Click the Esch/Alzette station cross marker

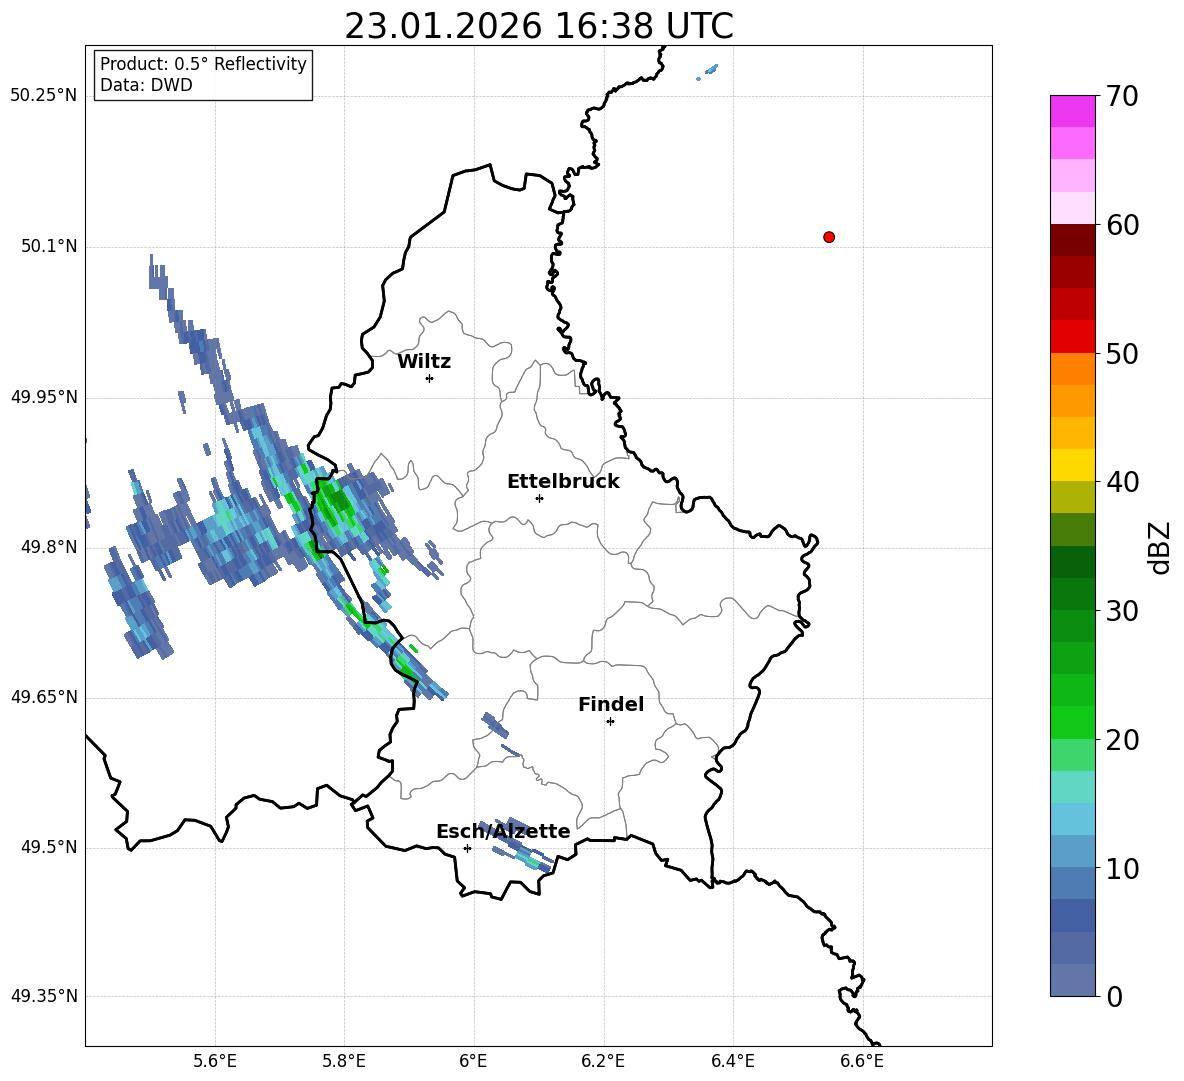[467, 848]
